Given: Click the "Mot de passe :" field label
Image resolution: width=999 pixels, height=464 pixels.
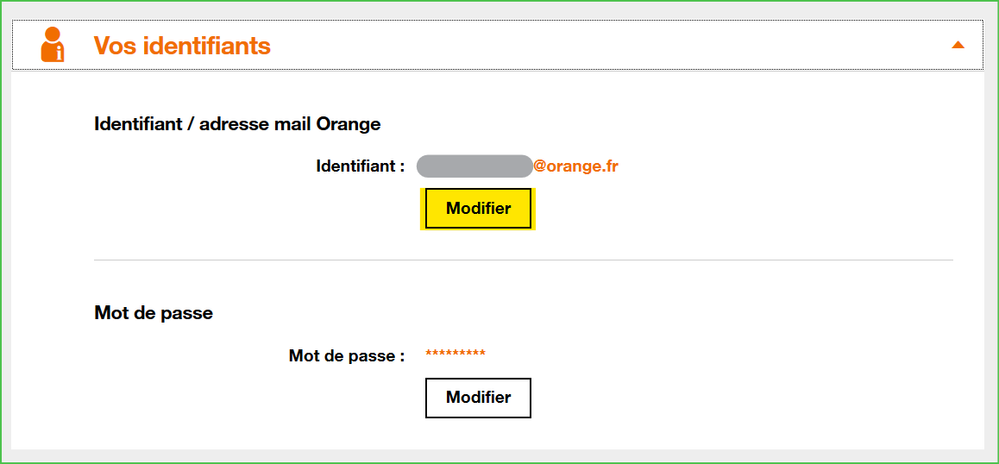Looking at the screenshot, I should click(346, 355).
